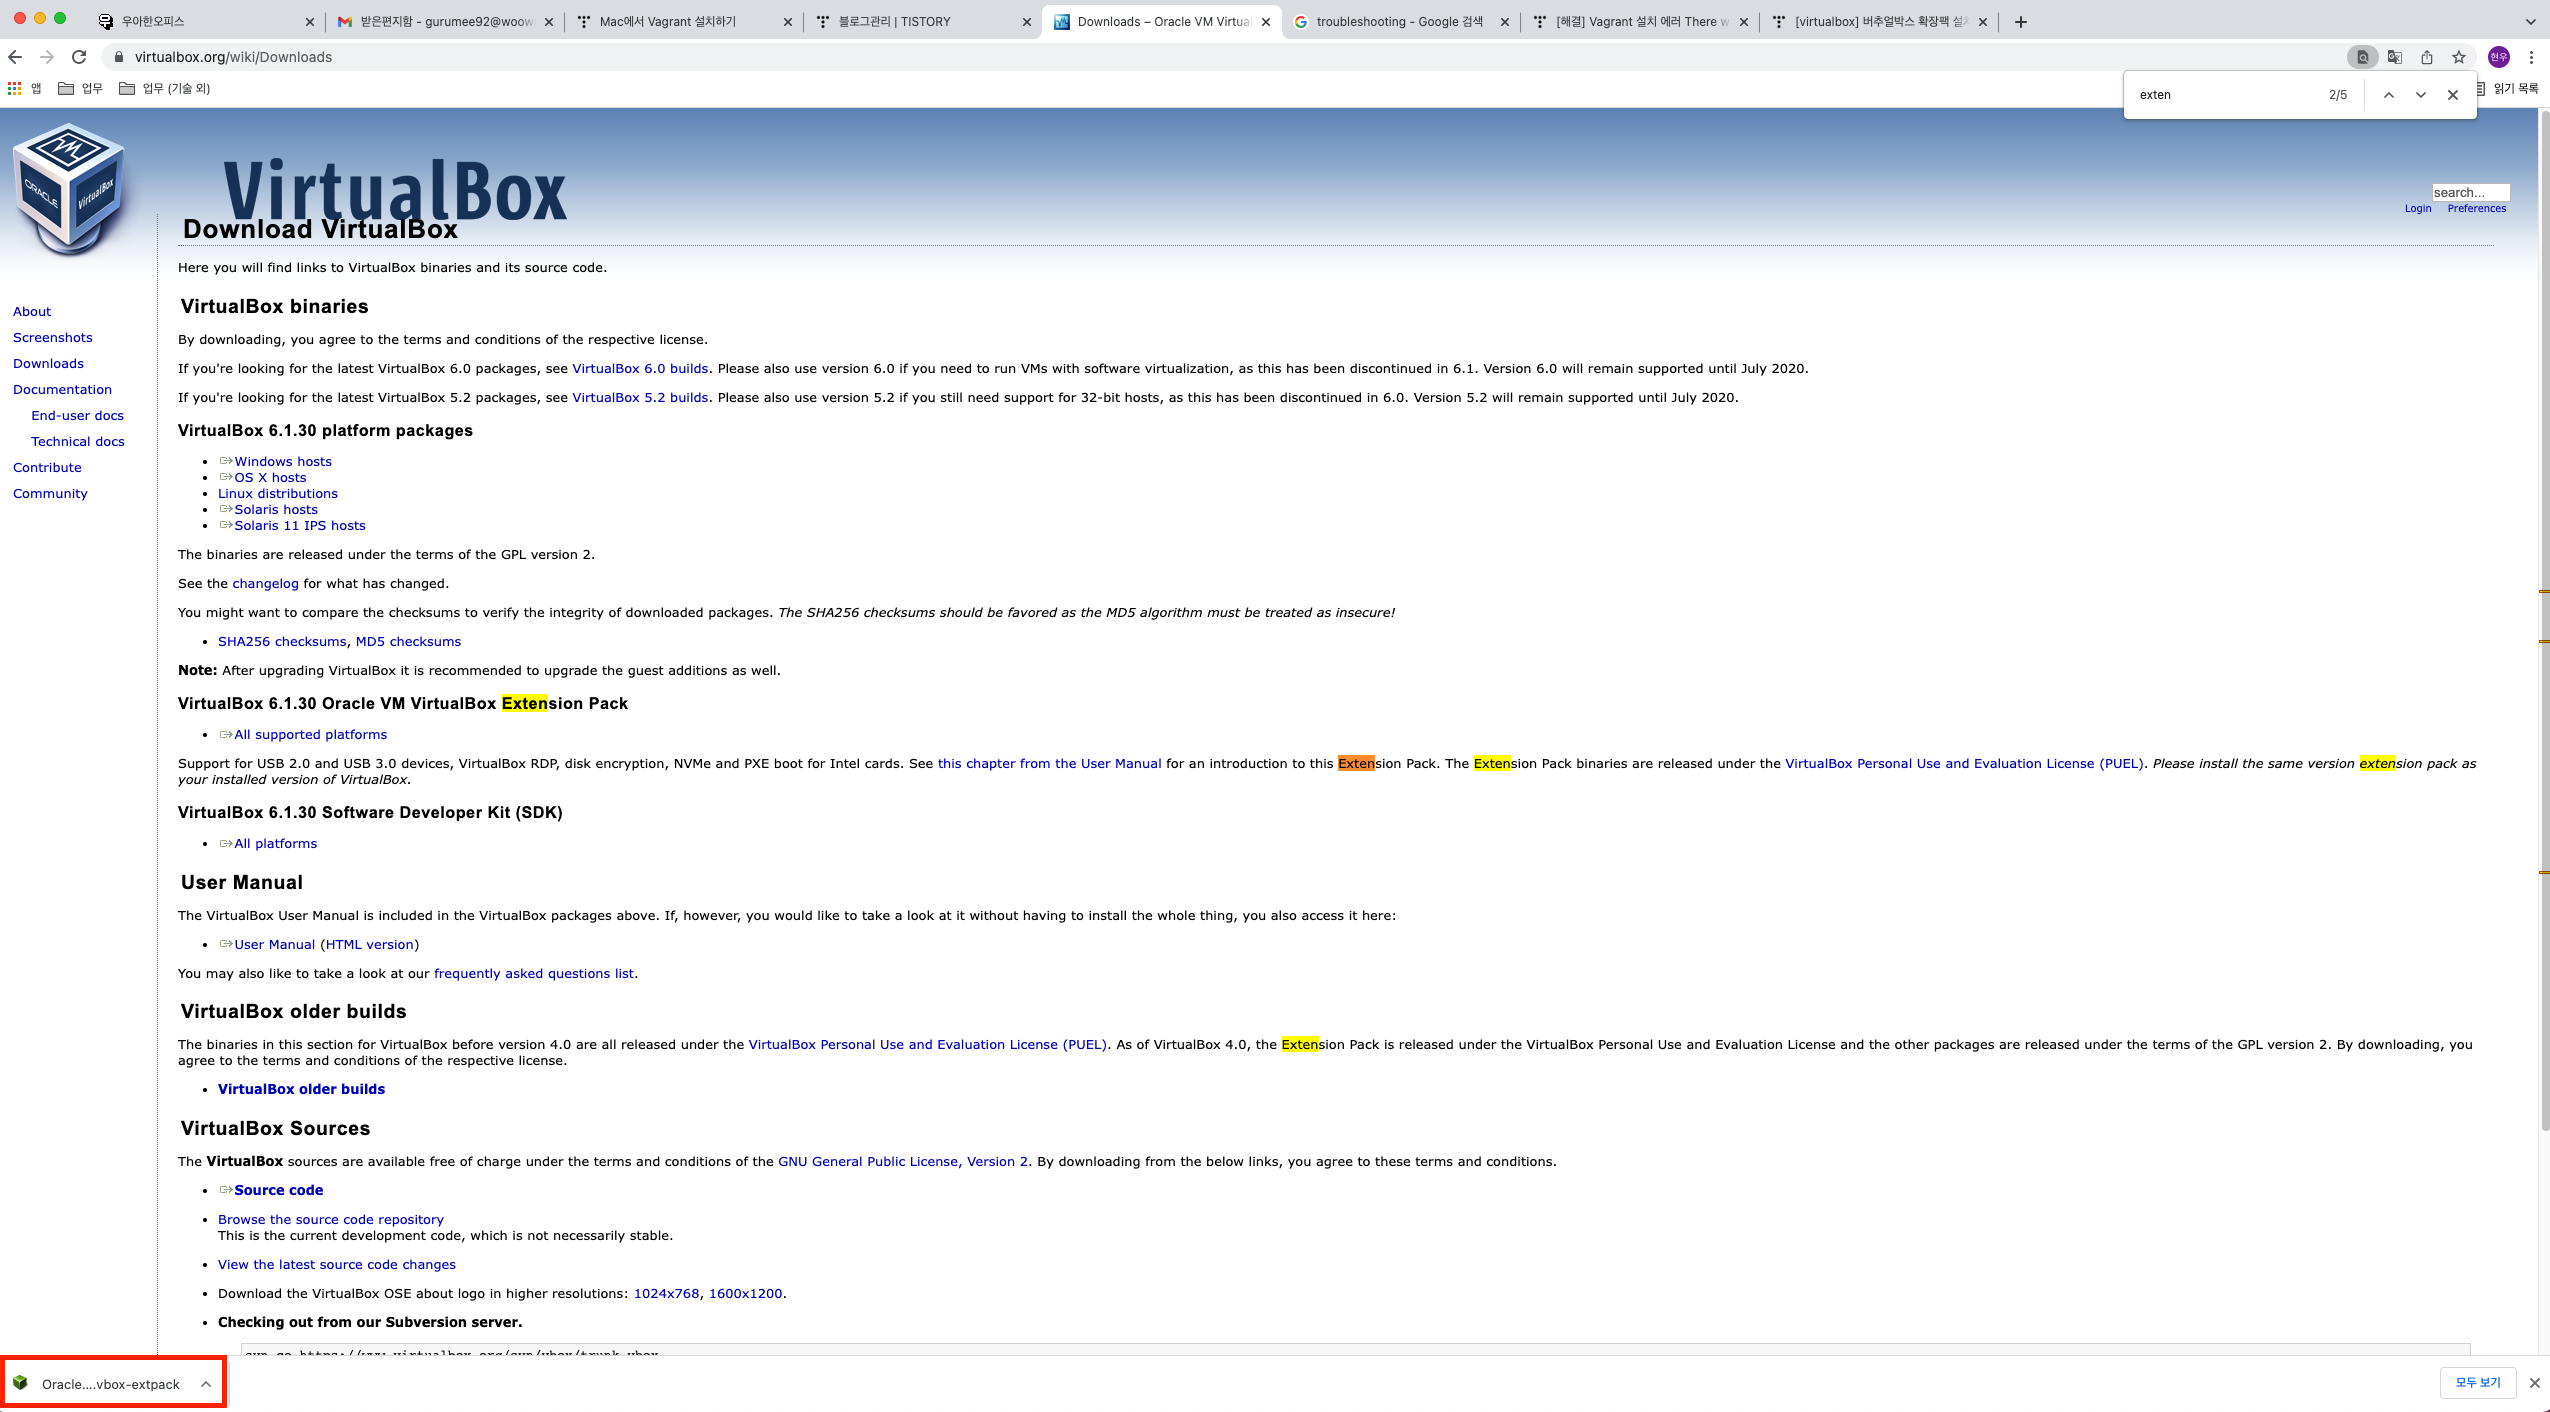Click the VirtualBox cube logo
The image size is (2550, 1412).
pos(68,190)
